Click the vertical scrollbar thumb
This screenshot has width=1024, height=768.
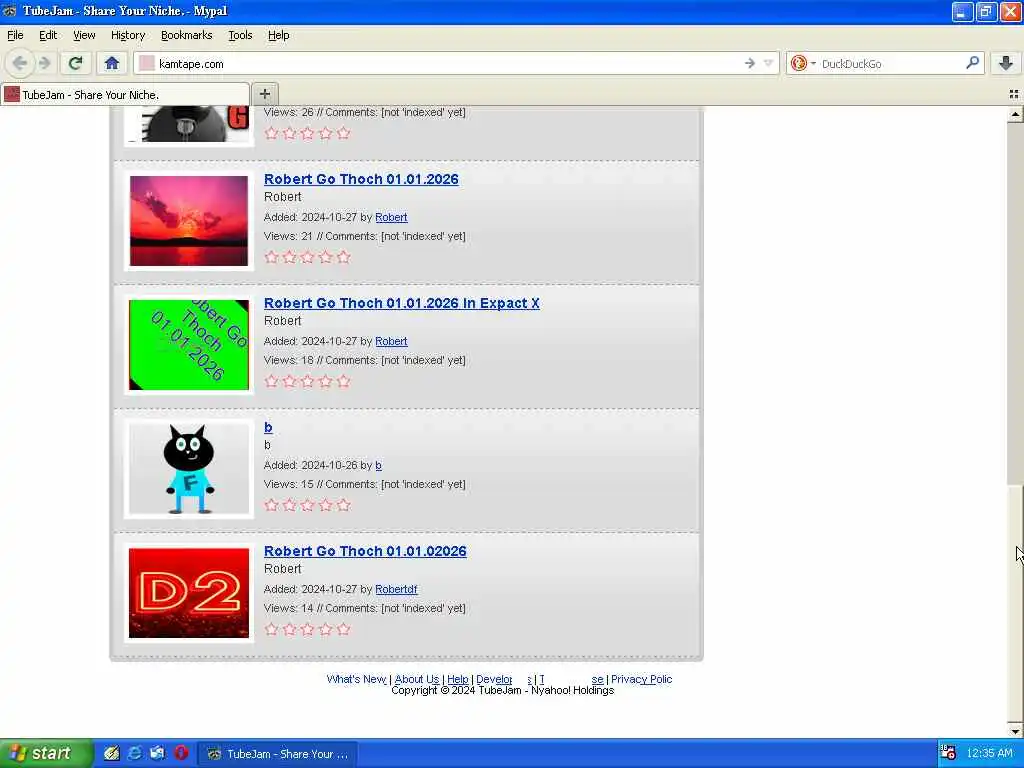1015,602
